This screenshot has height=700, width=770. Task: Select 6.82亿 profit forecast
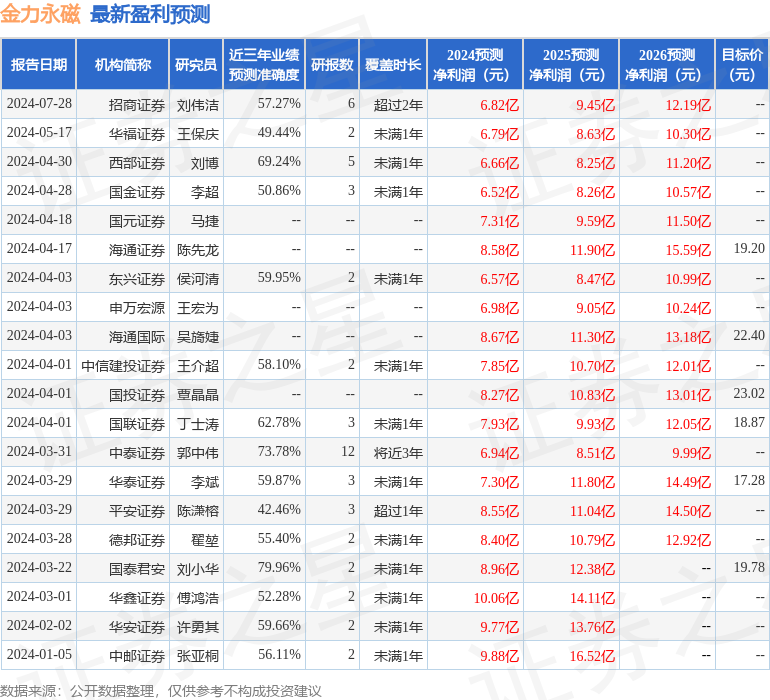coord(499,105)
